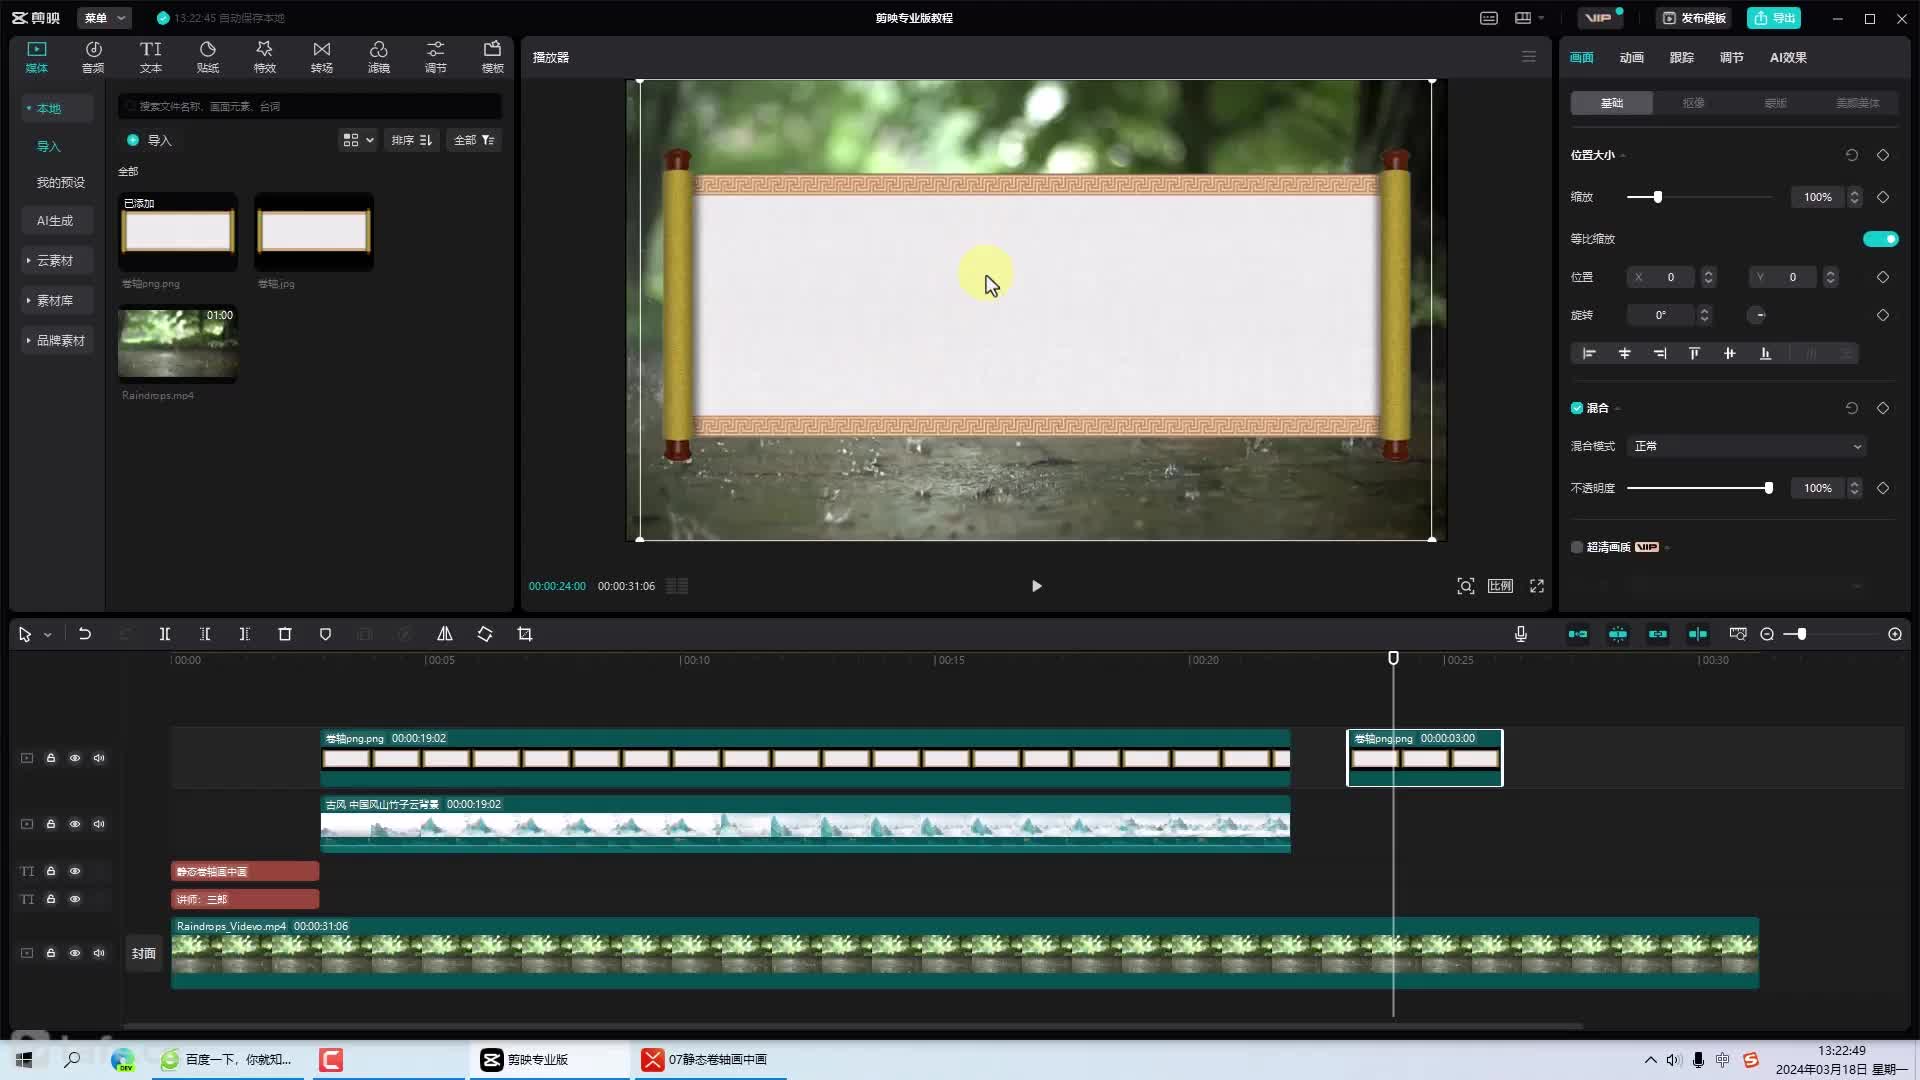The height and width of the screenshot is (1080, 1920).
Task: Open the sort (排序) dropdown
Action: tap(411, 140)
